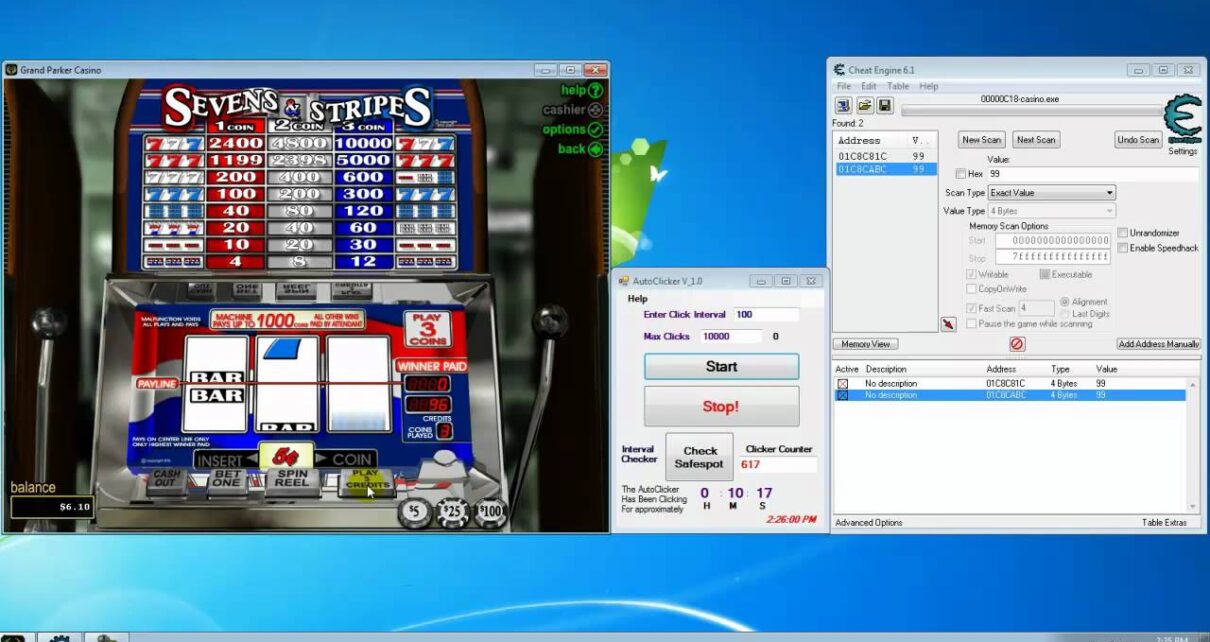Click the address table vertical scrollbar

click(1192, 444)
